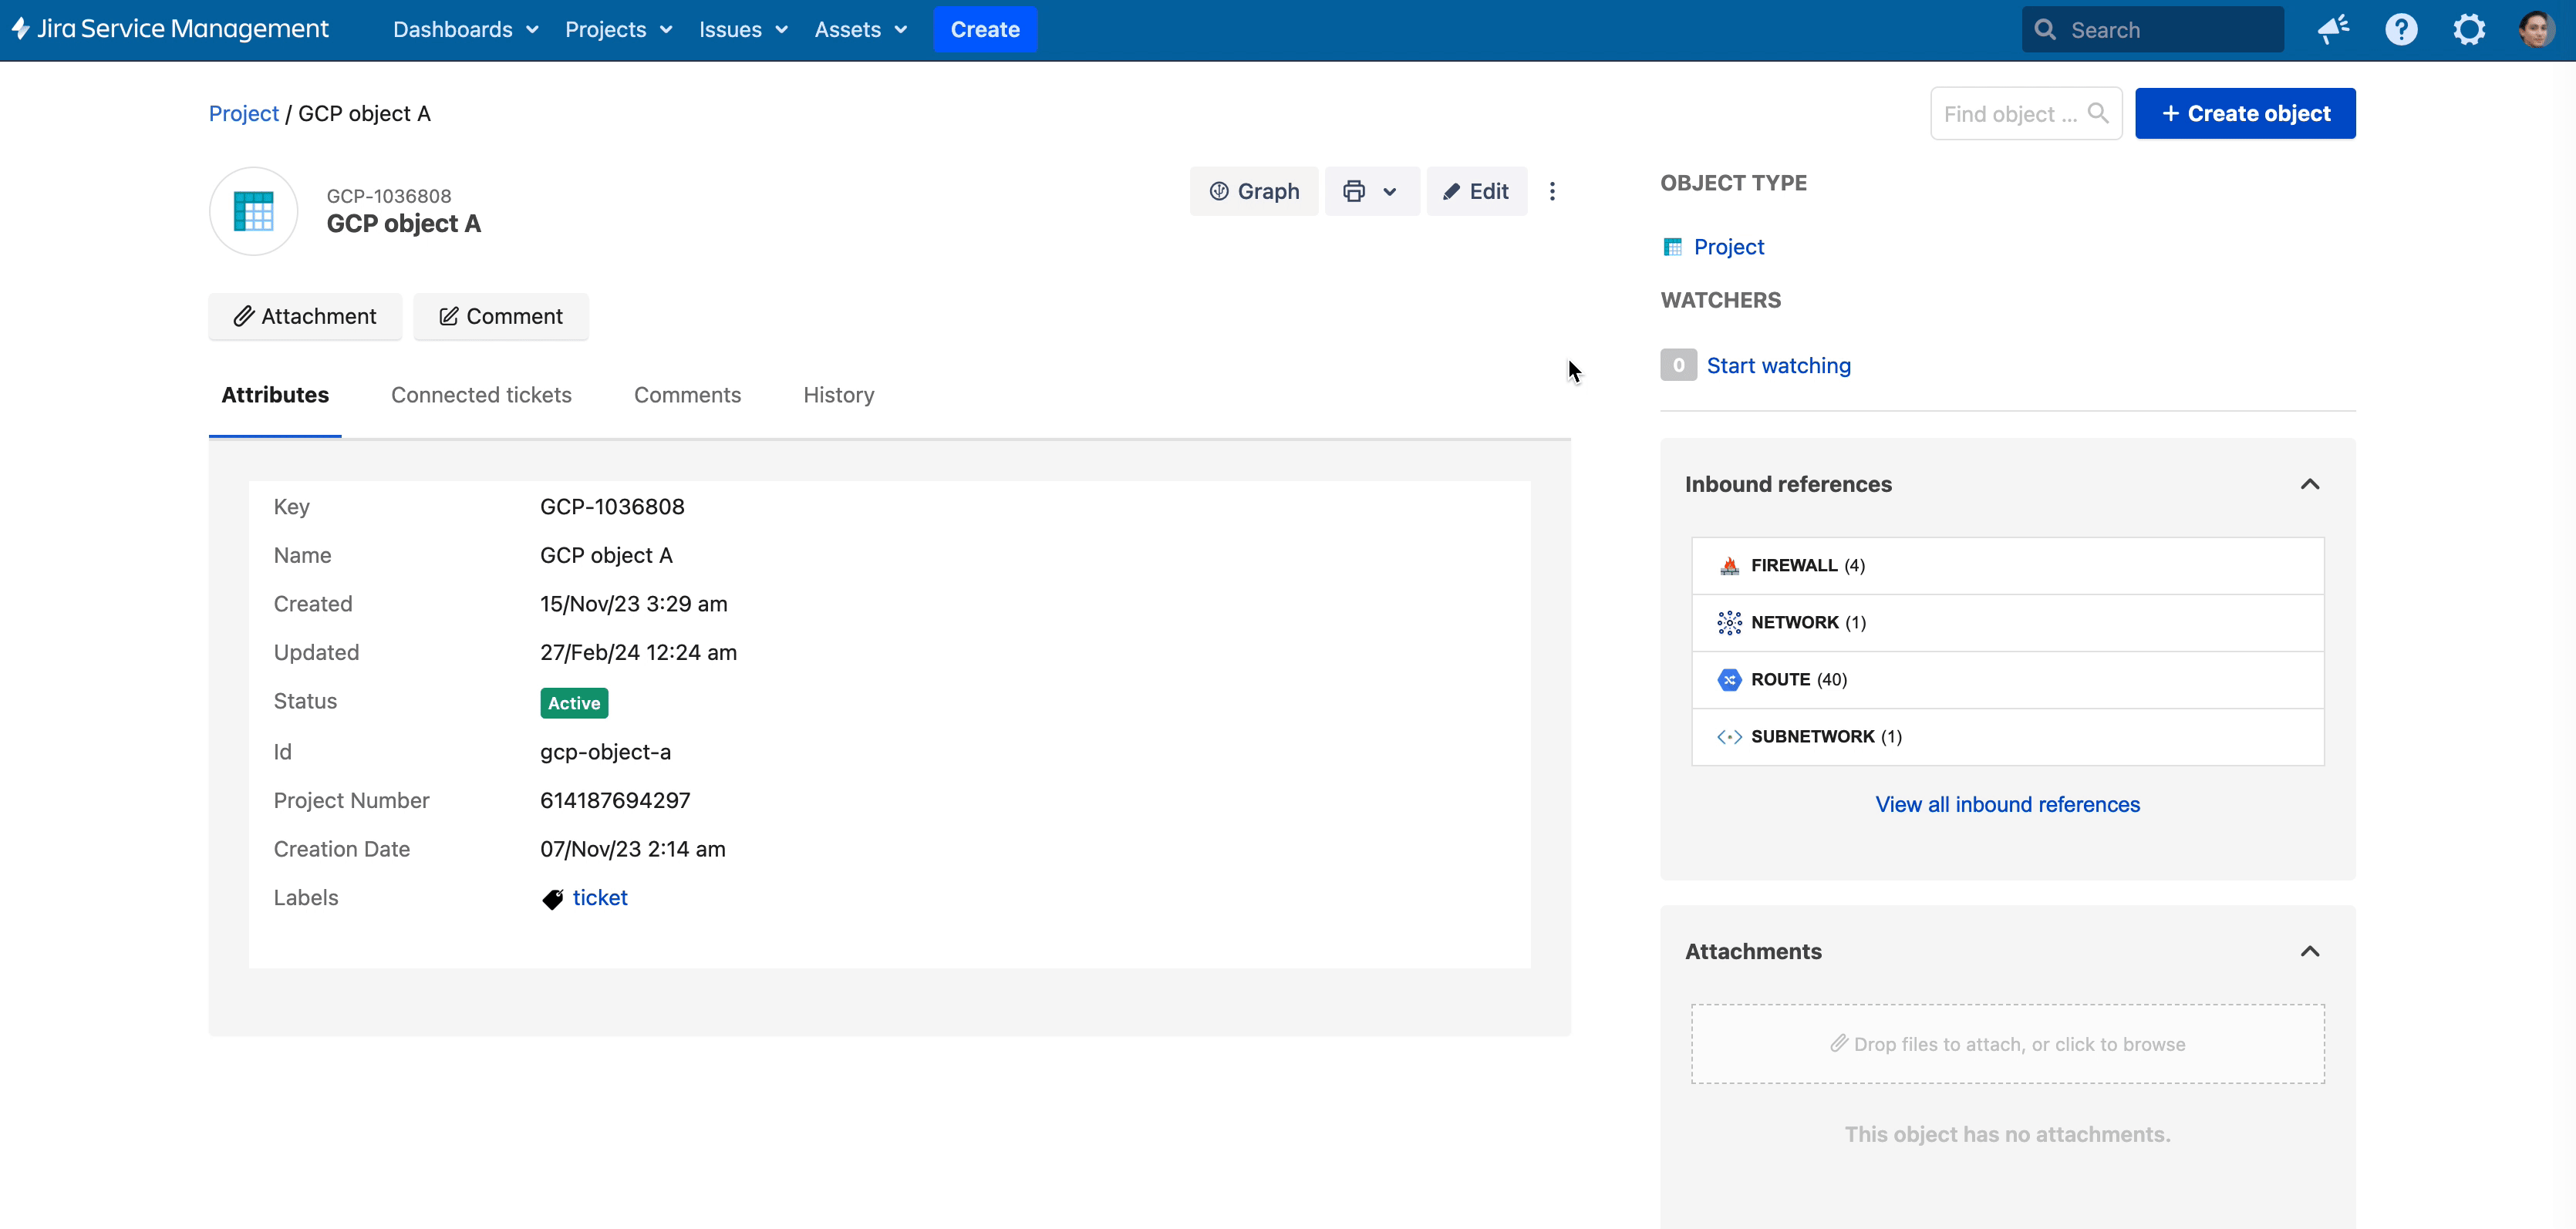
Task: Open the three-dot more actions menu
Action: (x=1552, y=191)
